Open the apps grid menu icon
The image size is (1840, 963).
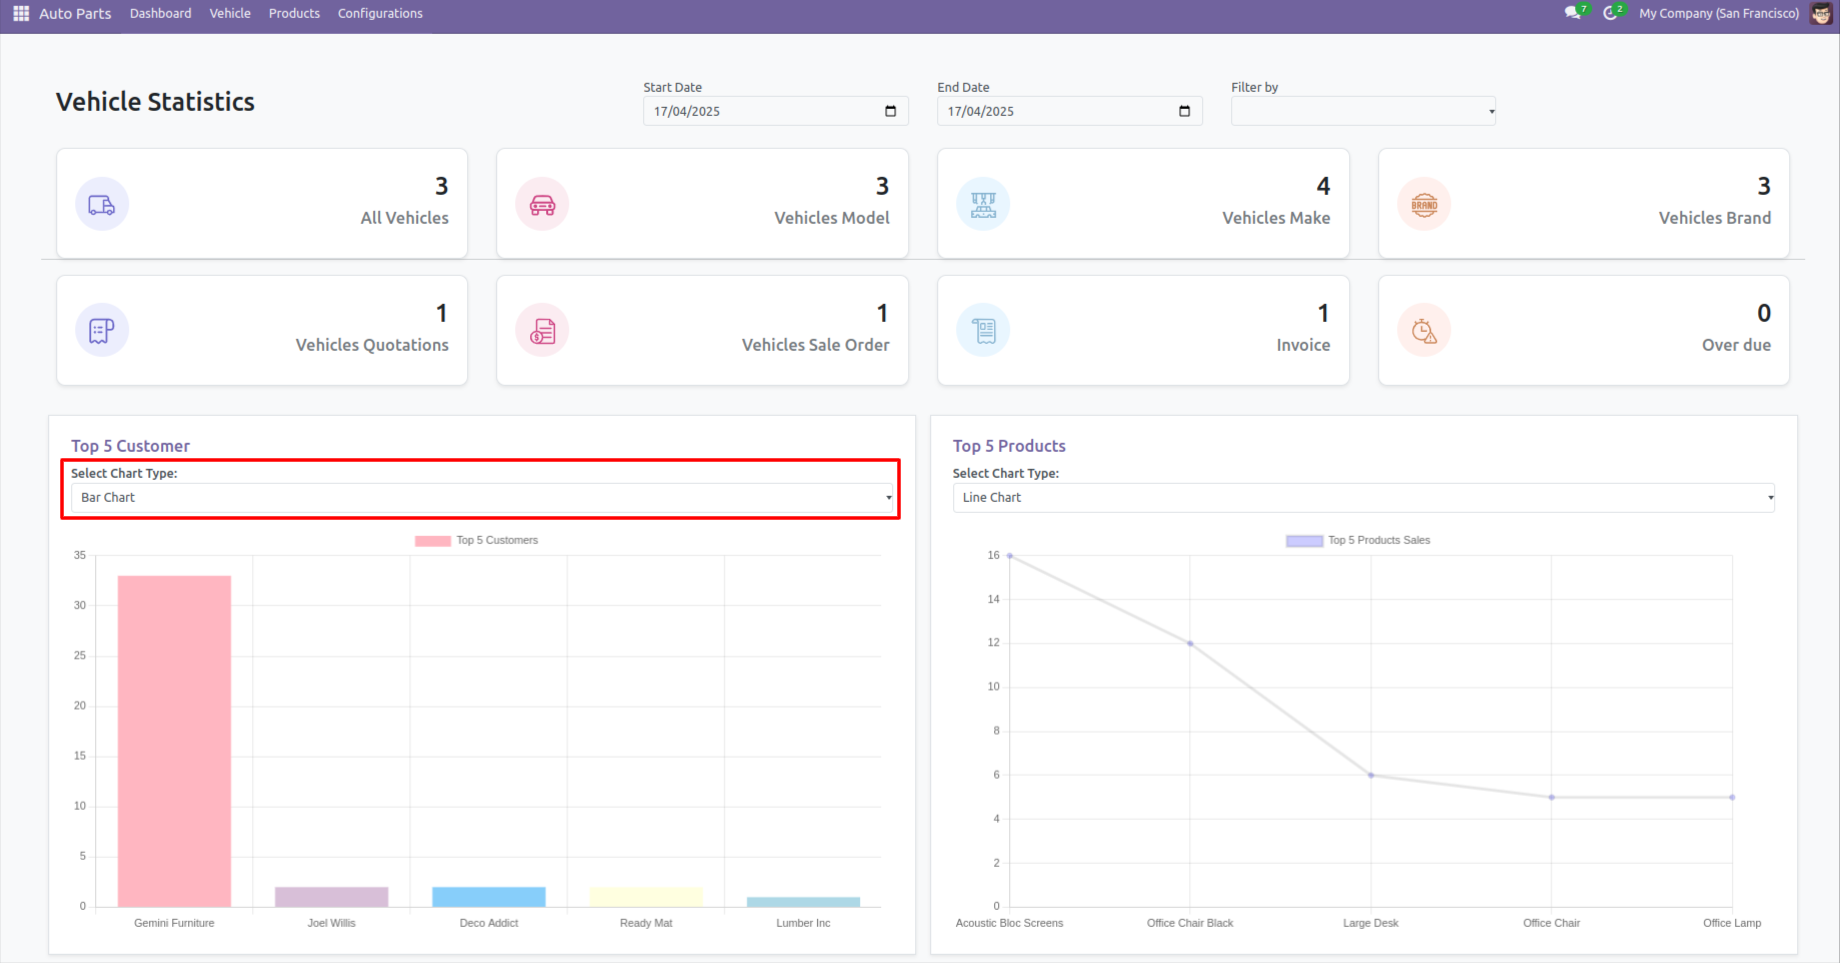[21, 13]
